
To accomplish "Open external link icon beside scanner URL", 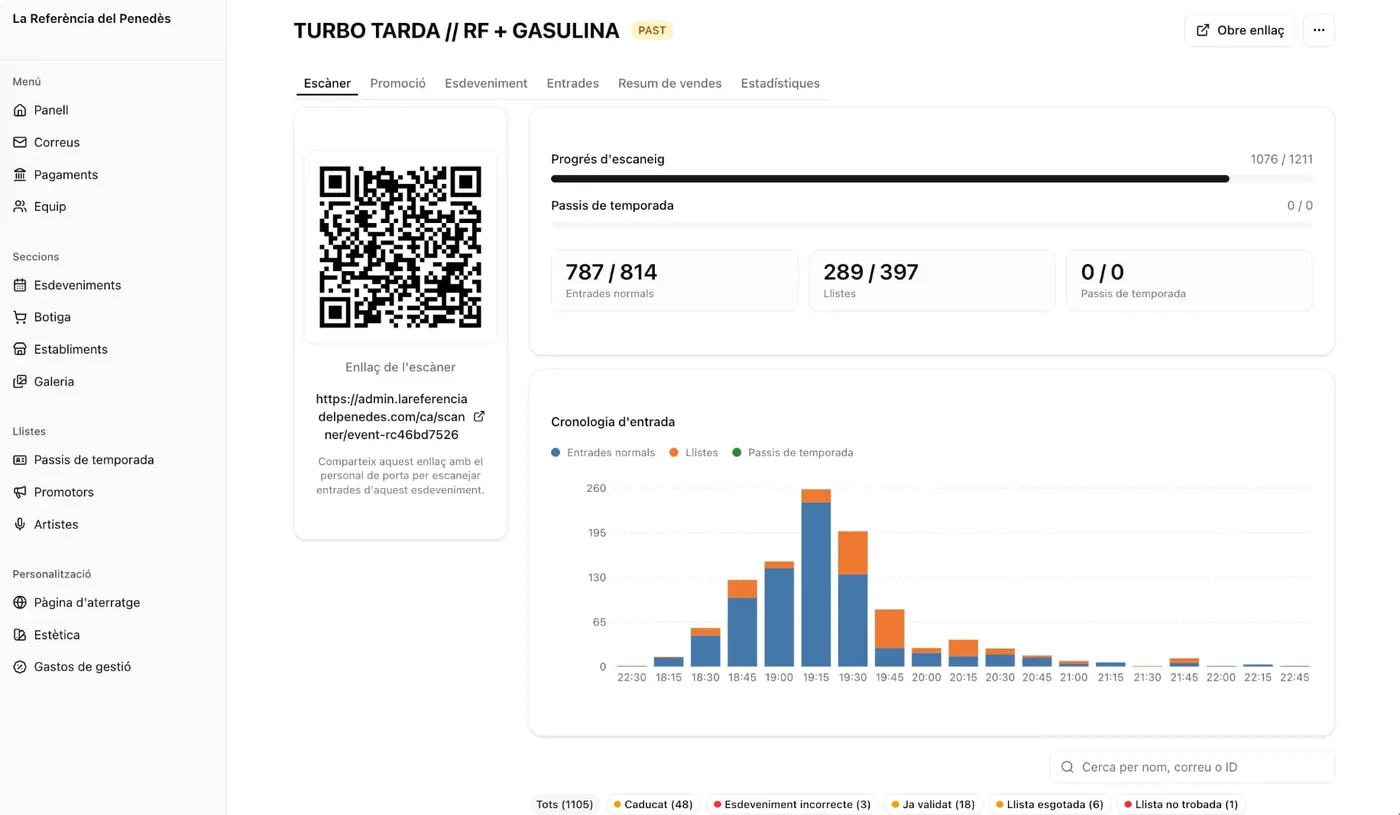I will click(x=479, y=416).
